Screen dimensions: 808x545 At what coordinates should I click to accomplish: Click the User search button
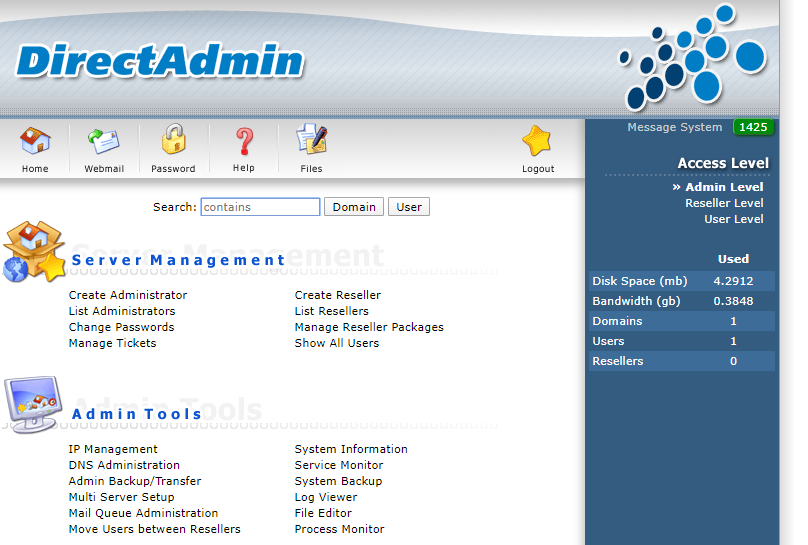click(x=409, y=207)
